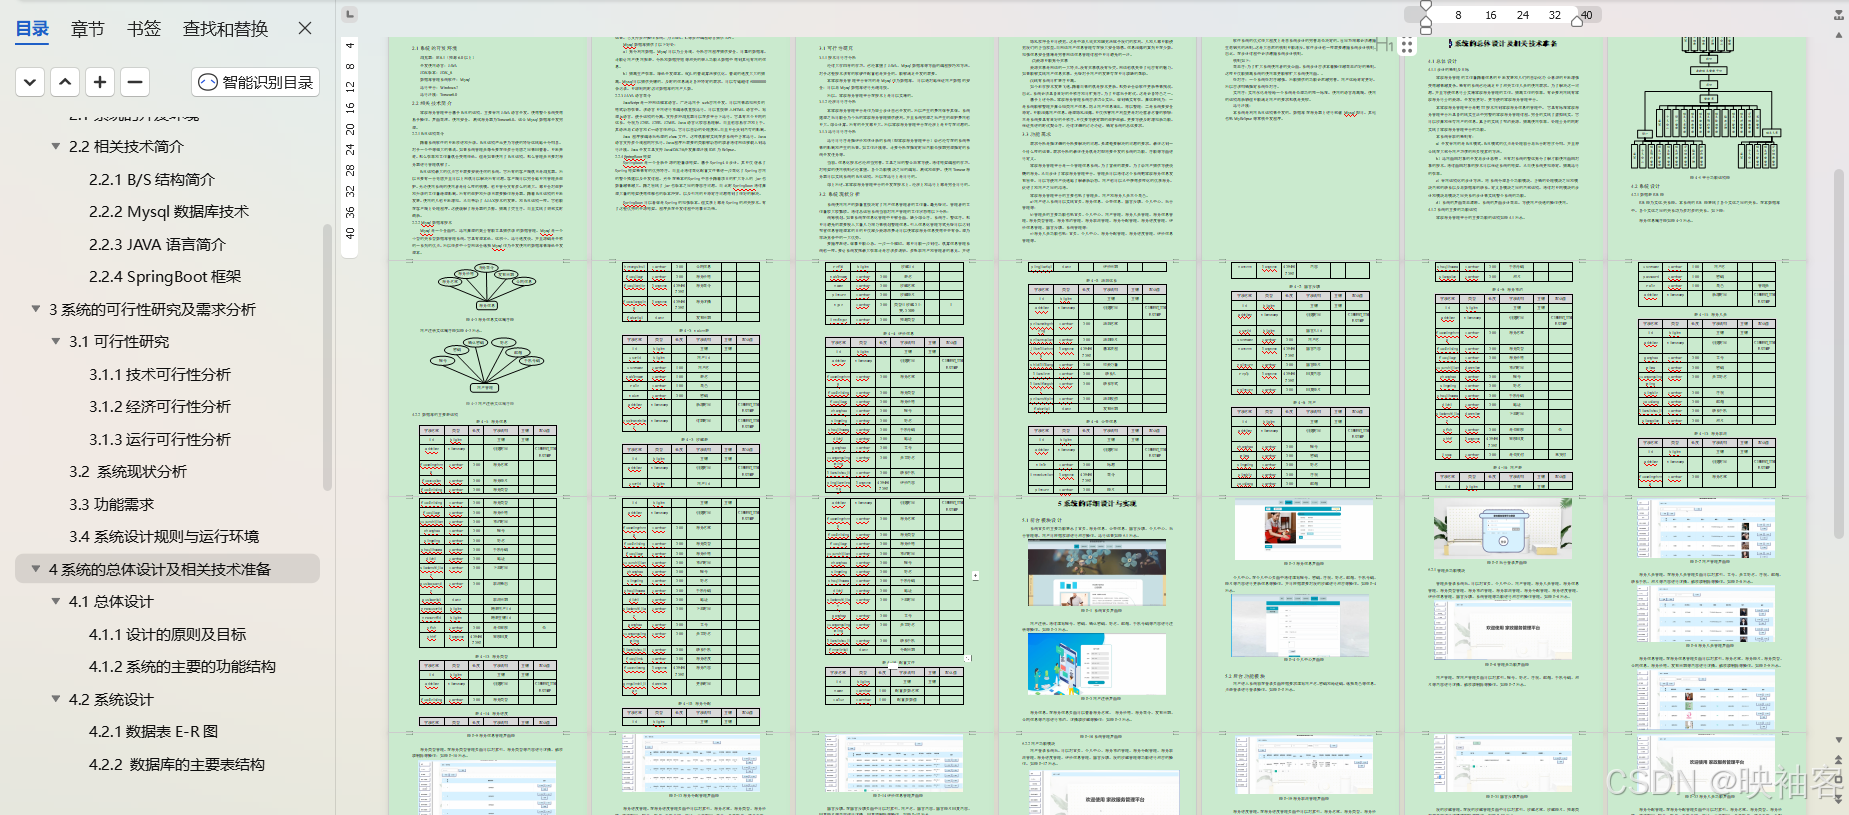Select 3.2 系统现状分析 in outline
The image size is (1849, 815).
click(128, 471)
